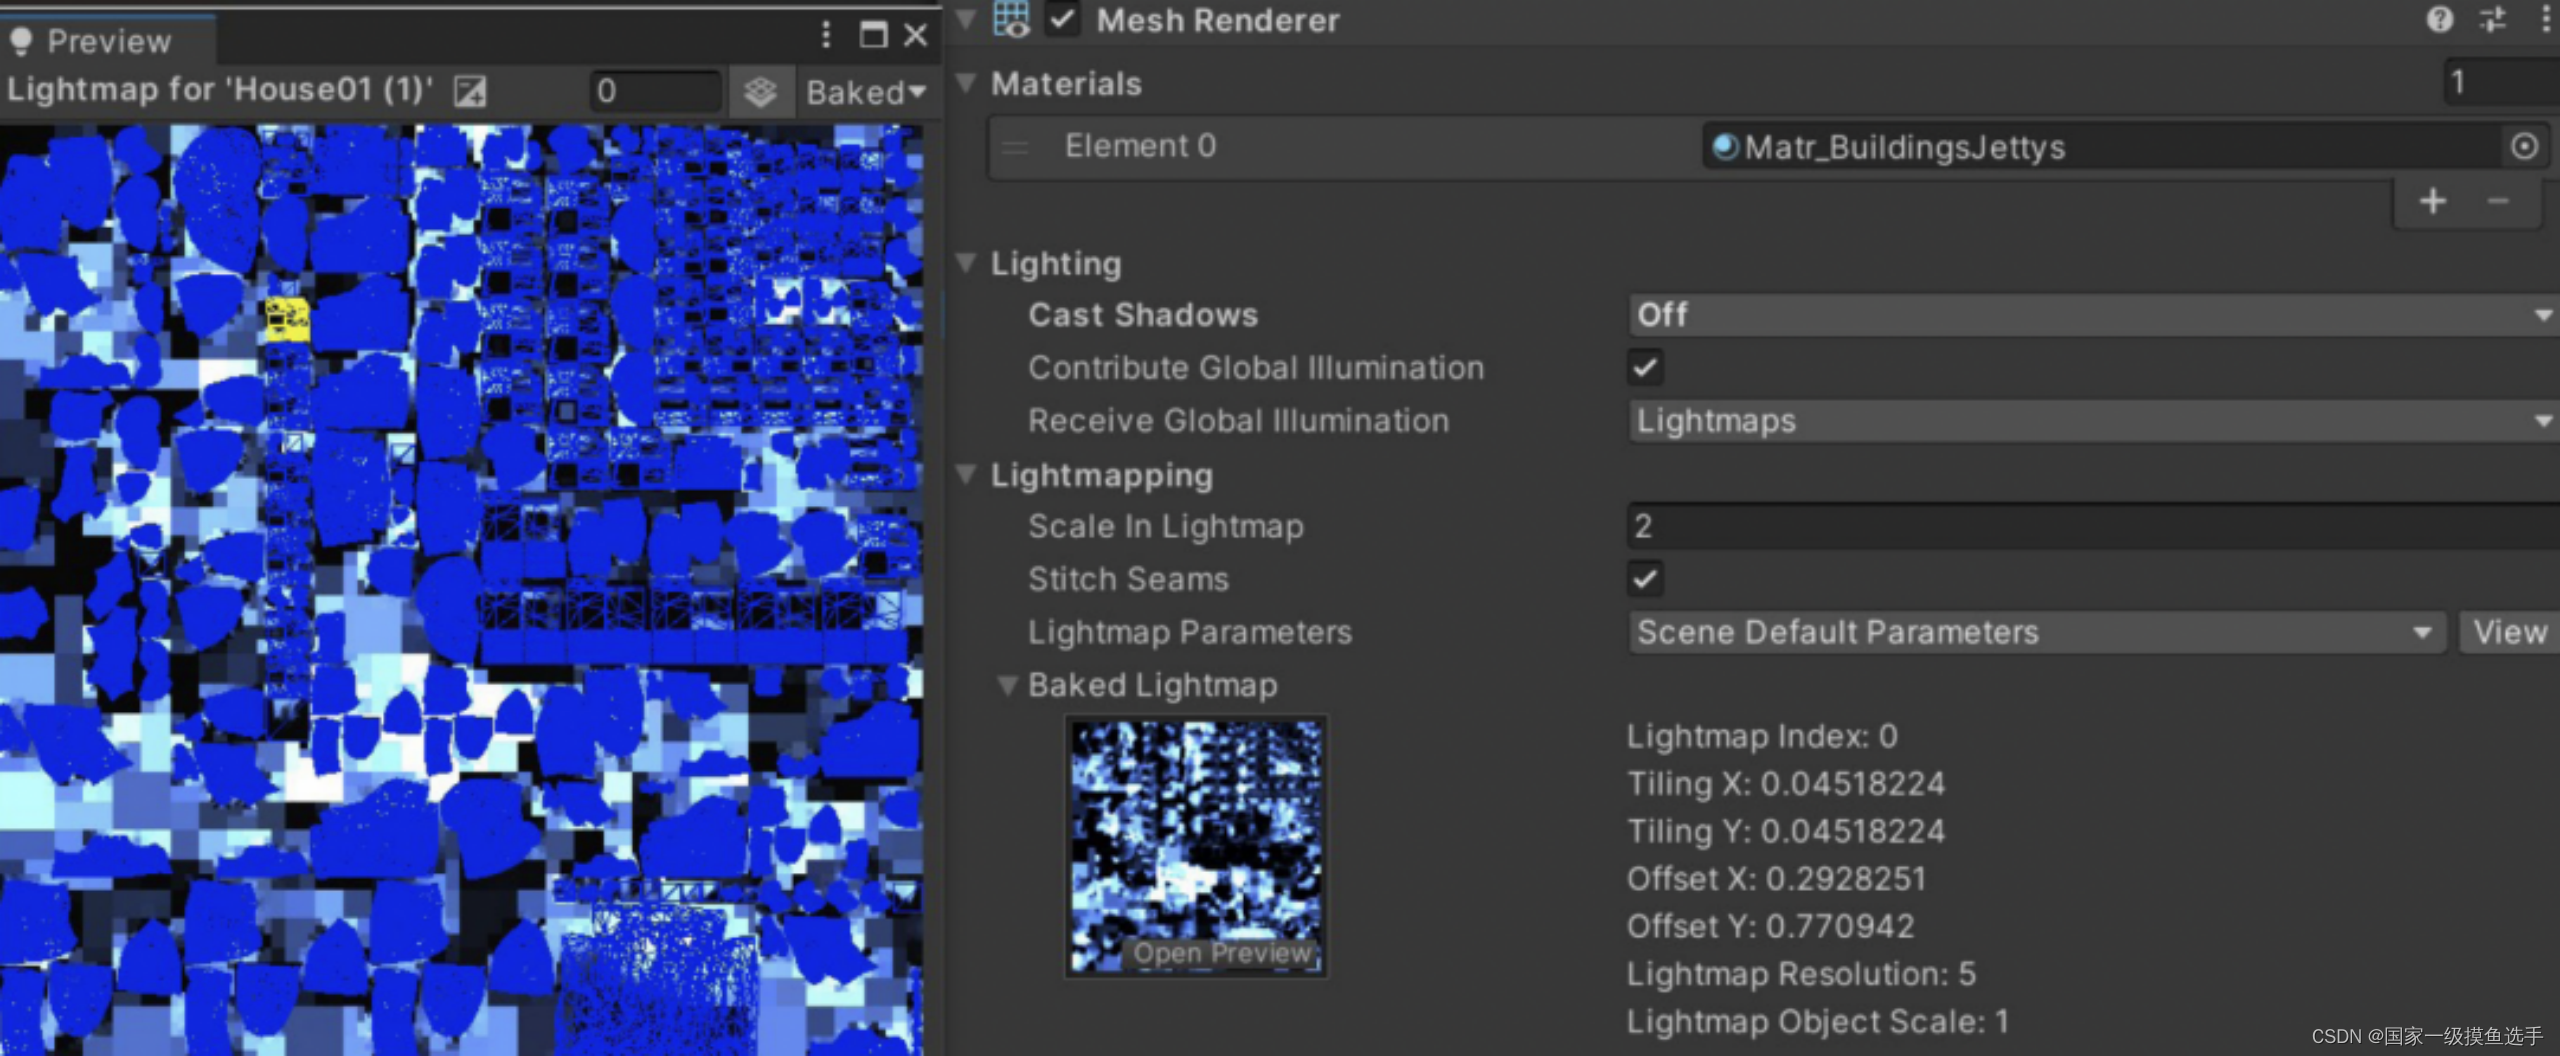Click the View lightmap parameters button

coord(2510,632)
